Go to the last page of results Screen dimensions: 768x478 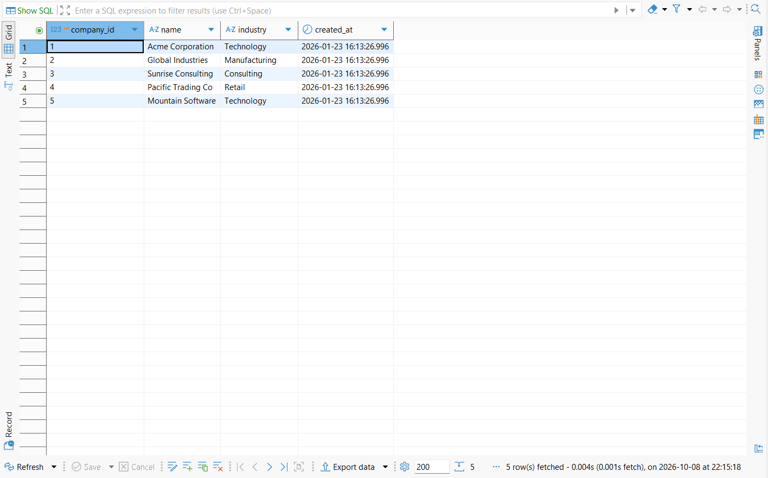click(x=284, y=467)
